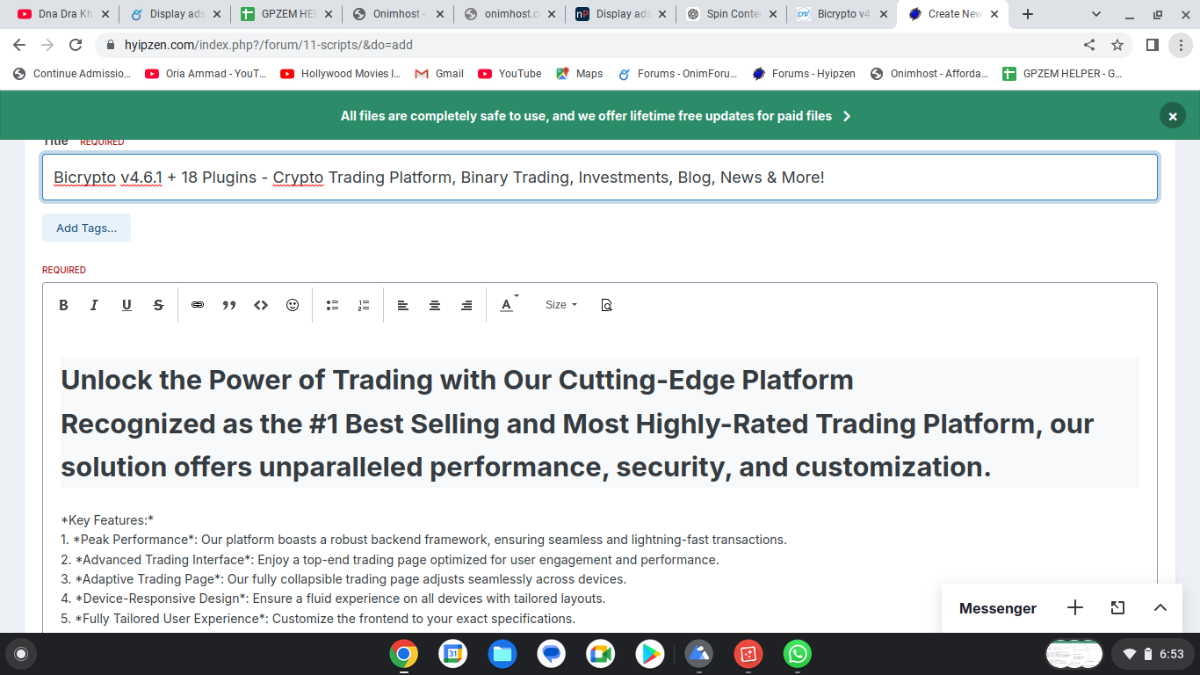Insert a quote block in the editor
This screenshot has width=1200, height=675.
coord(229,305)
